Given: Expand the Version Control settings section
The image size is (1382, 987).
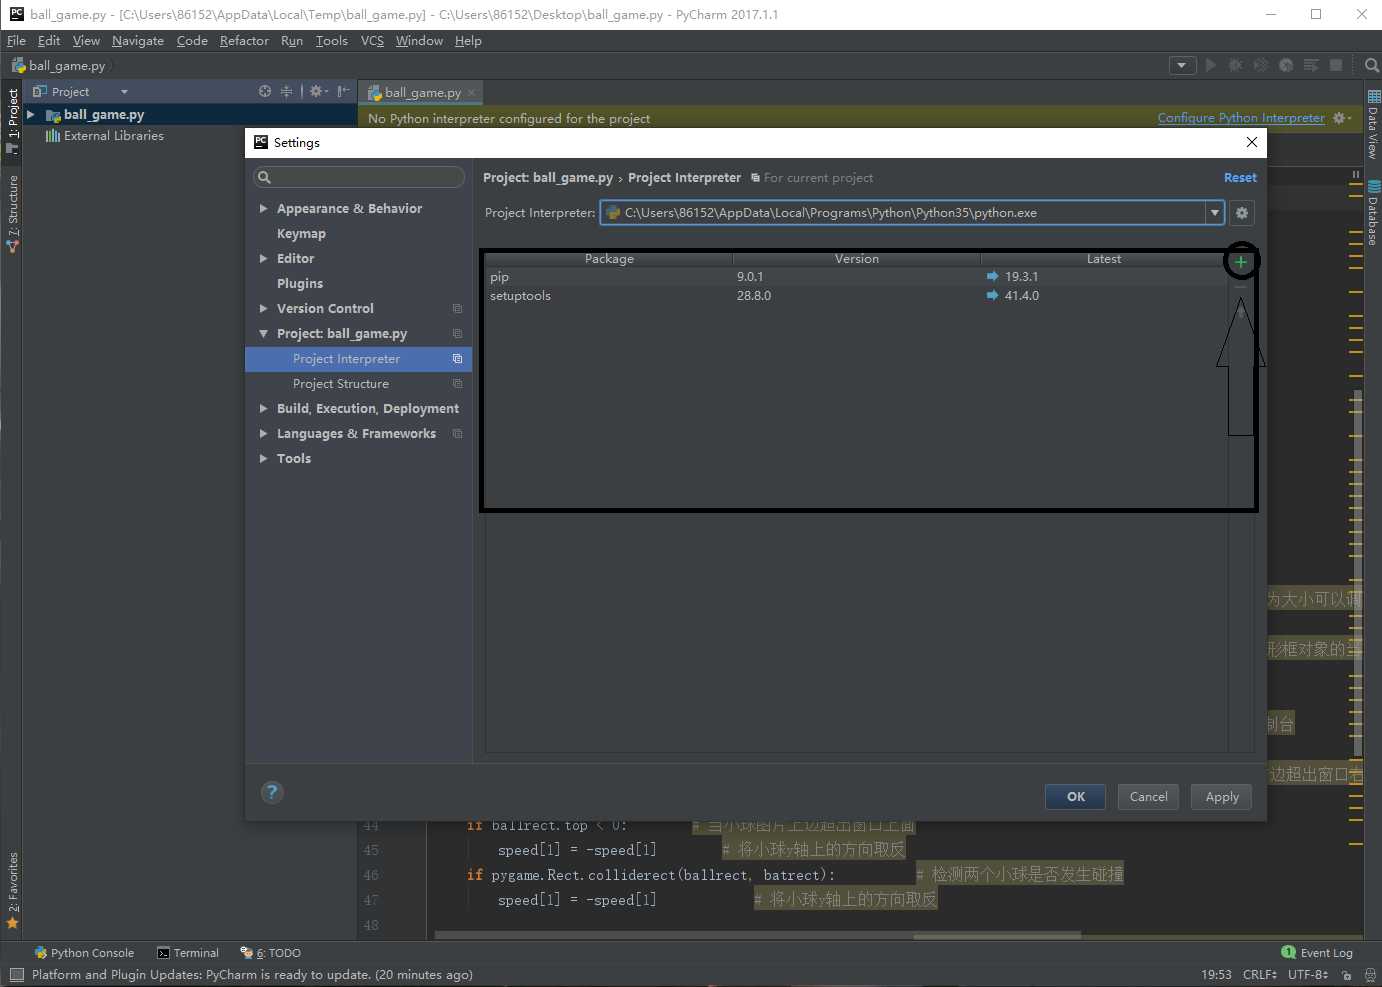Looking at the screenshot, I should (263, 309).
